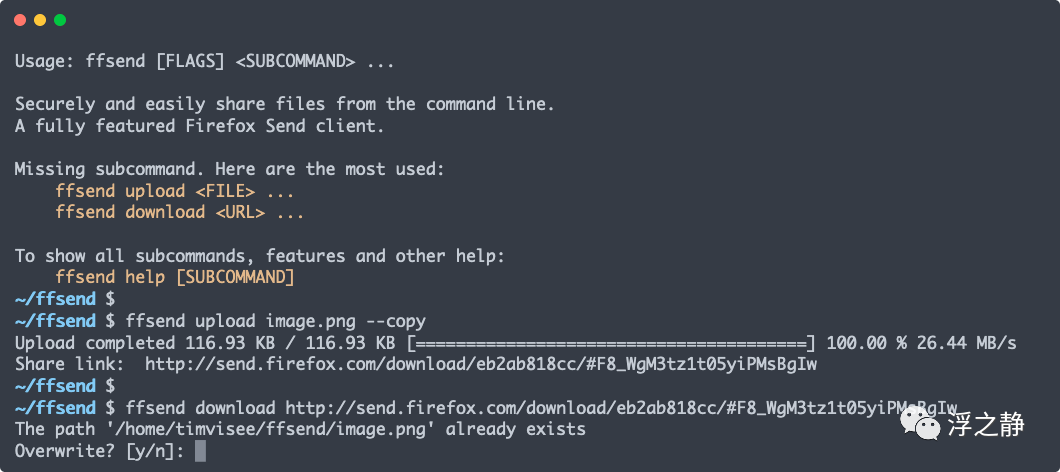Click the 'ffsend help [SUBCOMMAND]' line

pyautogui.click(x=175, y=277)
